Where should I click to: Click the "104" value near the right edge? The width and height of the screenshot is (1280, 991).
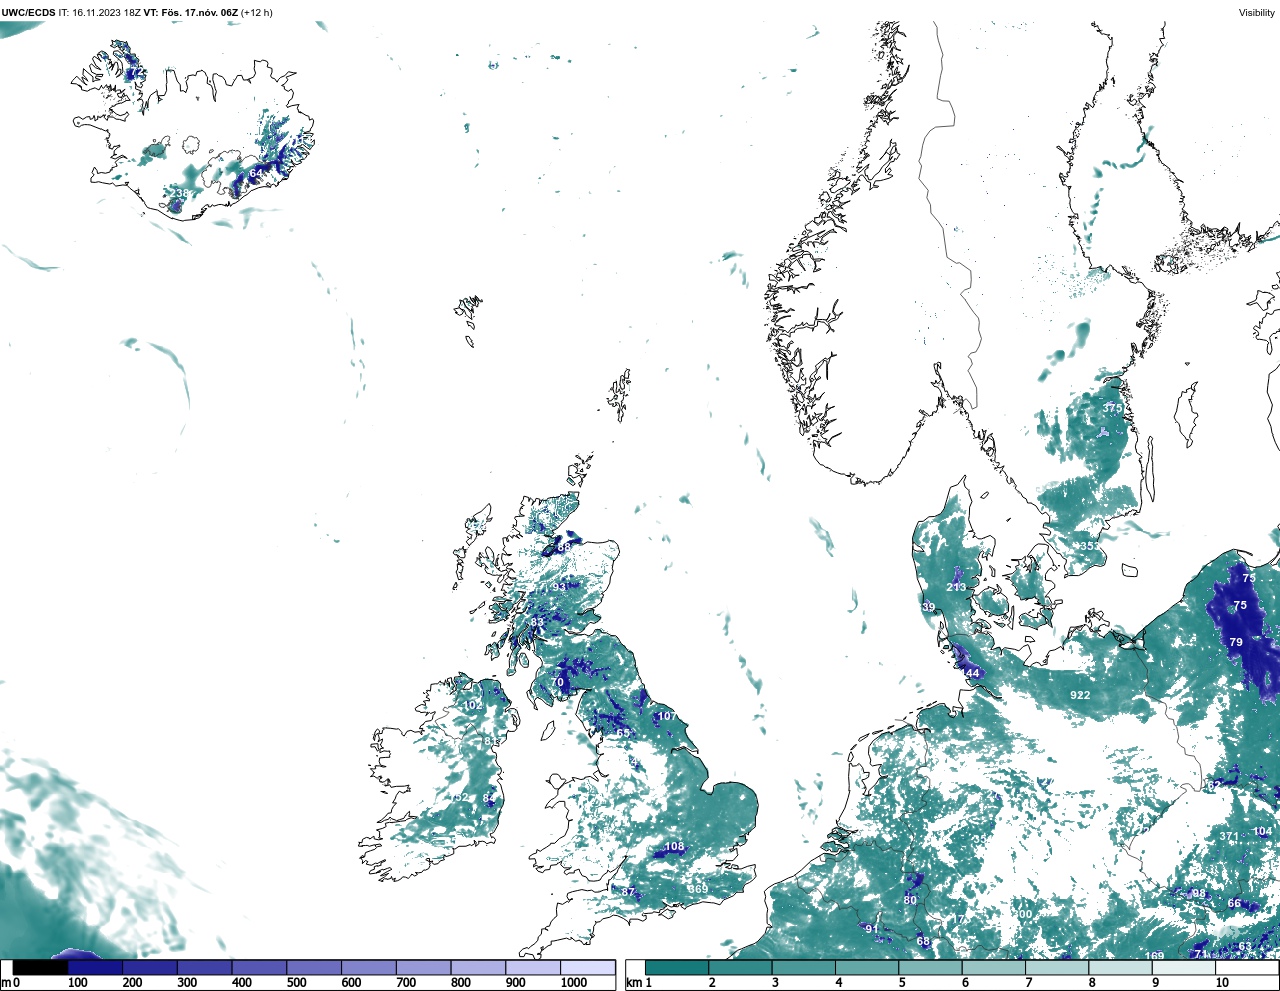tap(1263, 832)
